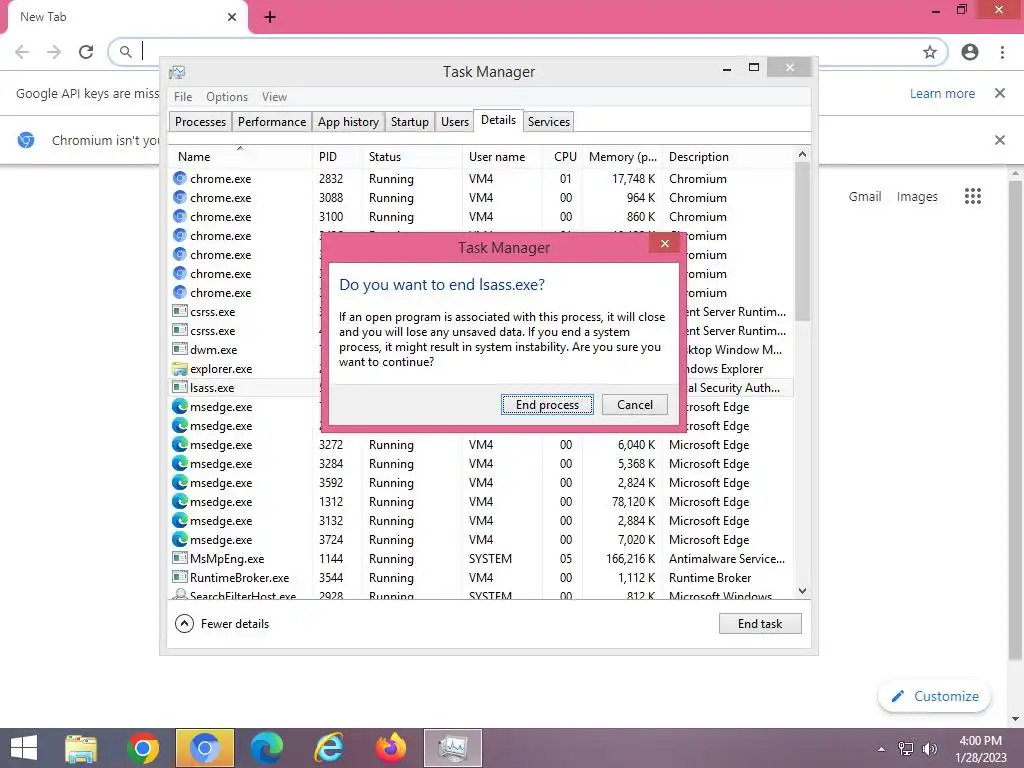Click Customize button on new tab page

935,696
